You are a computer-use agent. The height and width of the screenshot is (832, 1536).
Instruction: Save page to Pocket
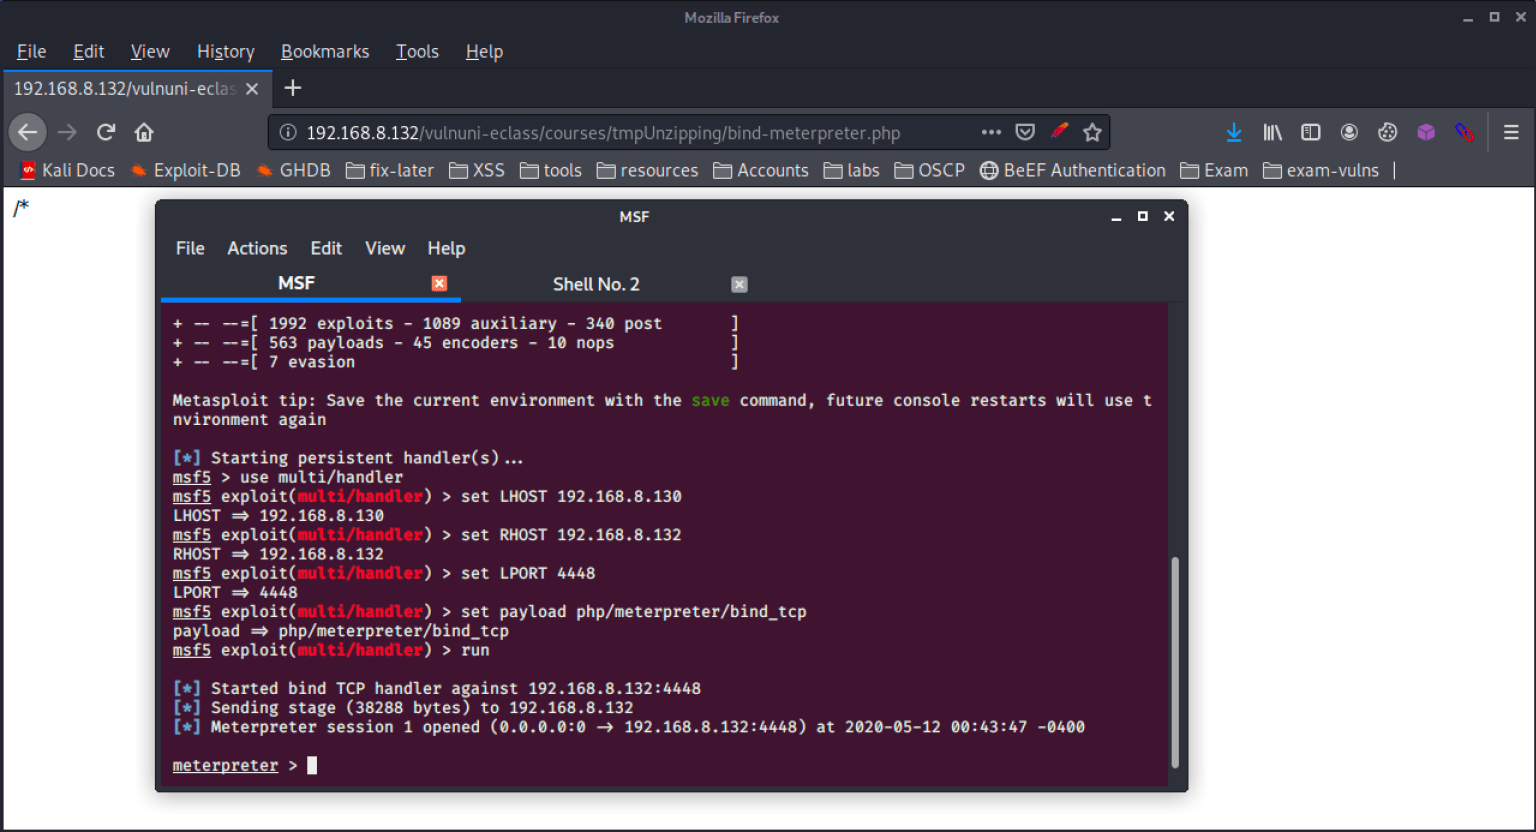pyautogui.click(x=1025, y=132)
